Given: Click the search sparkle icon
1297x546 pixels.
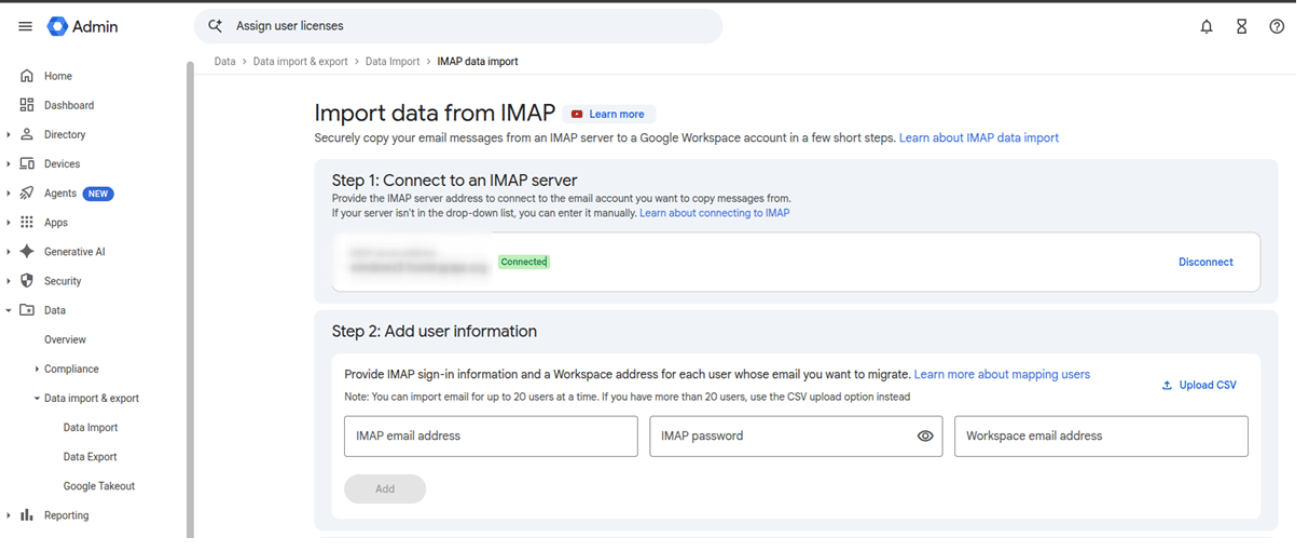Looking at the screenshot, I should (214, 26).
